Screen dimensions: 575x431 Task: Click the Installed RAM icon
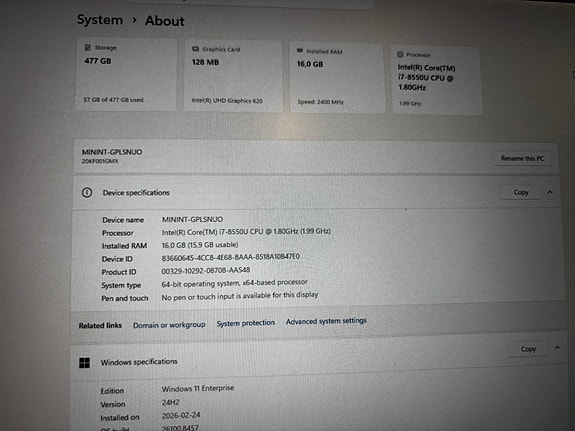pyautogui.click(x=300, y=51)
